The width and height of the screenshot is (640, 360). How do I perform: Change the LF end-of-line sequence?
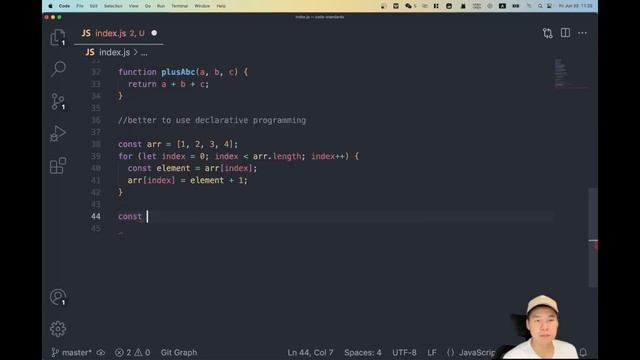coord(432,352)
